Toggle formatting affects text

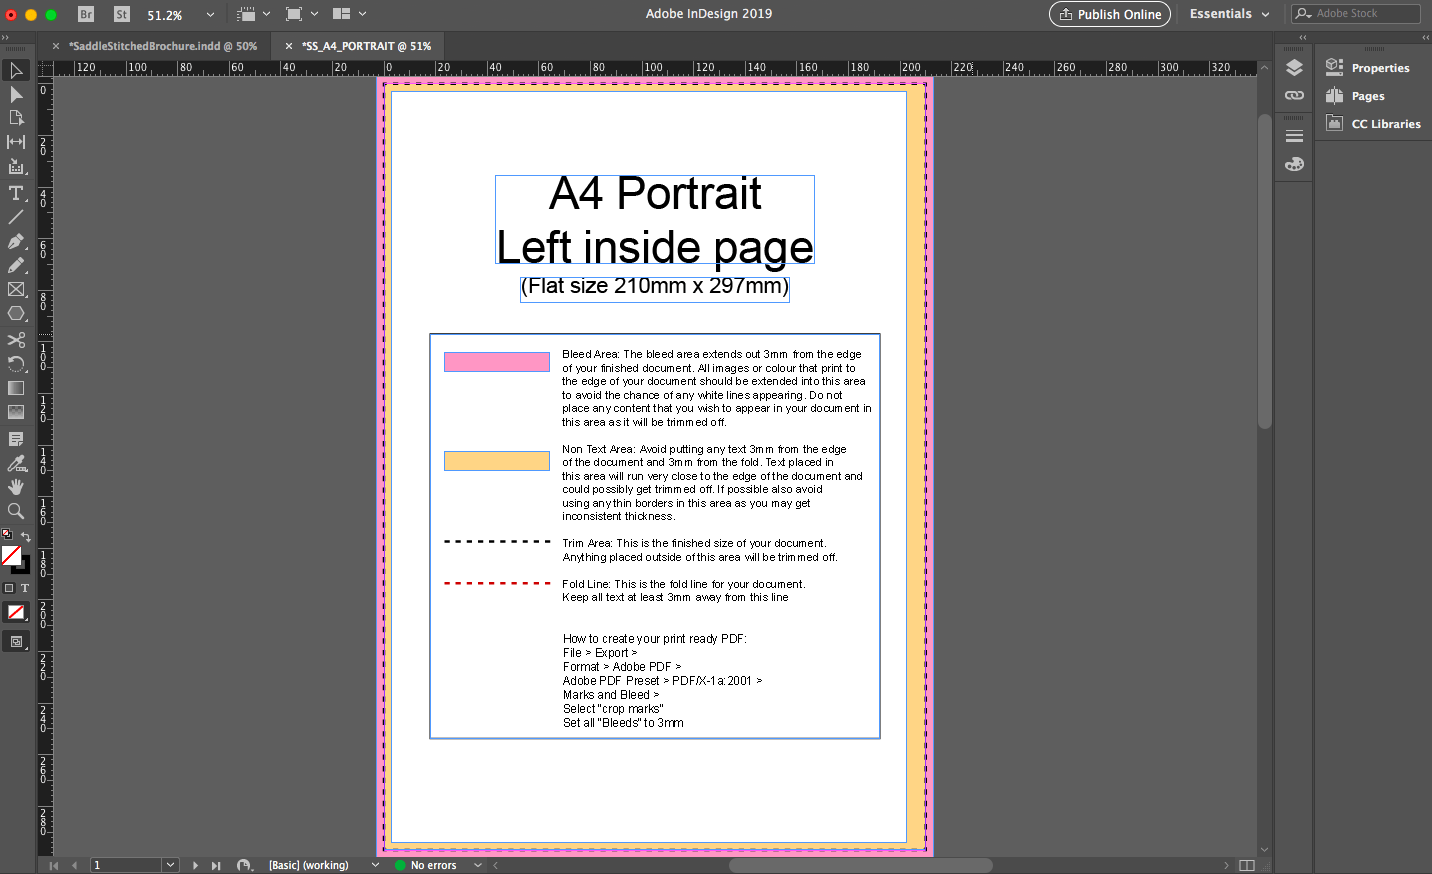click(x=25, y=588)
